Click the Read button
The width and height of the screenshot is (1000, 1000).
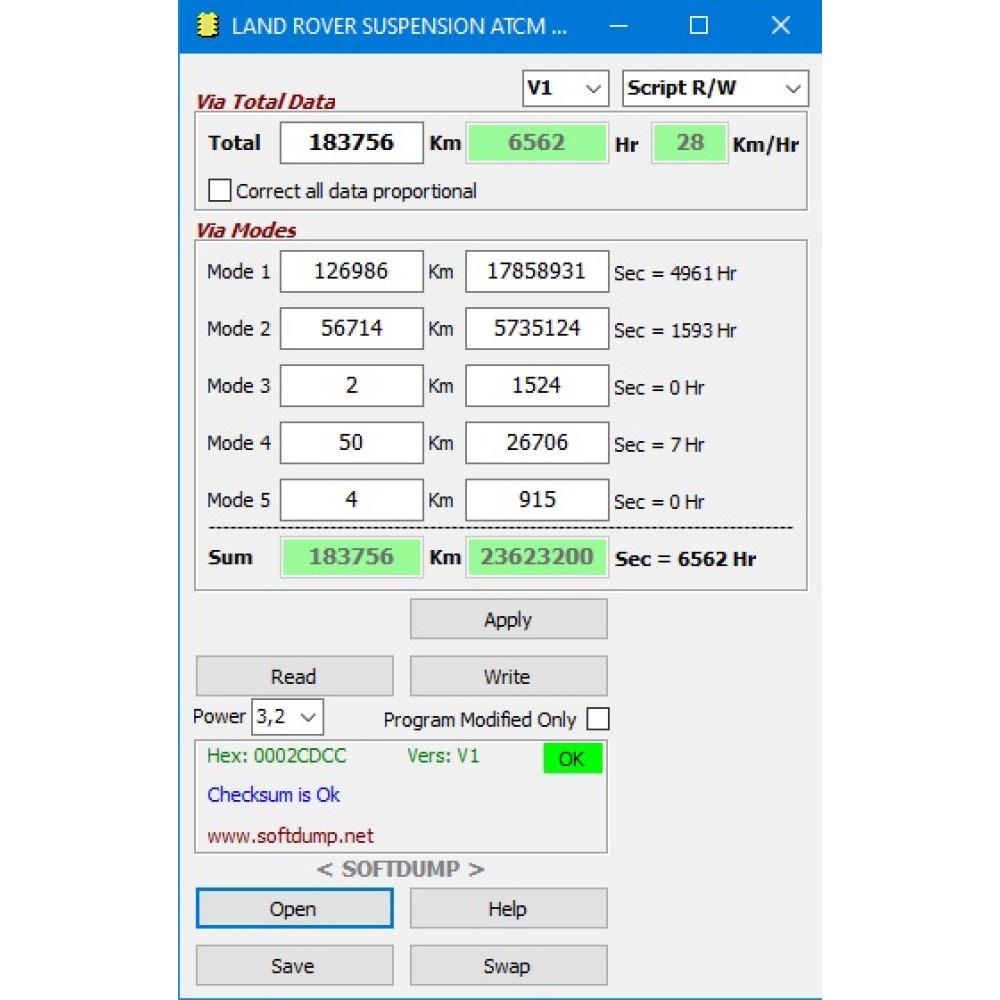pos(294,676)
